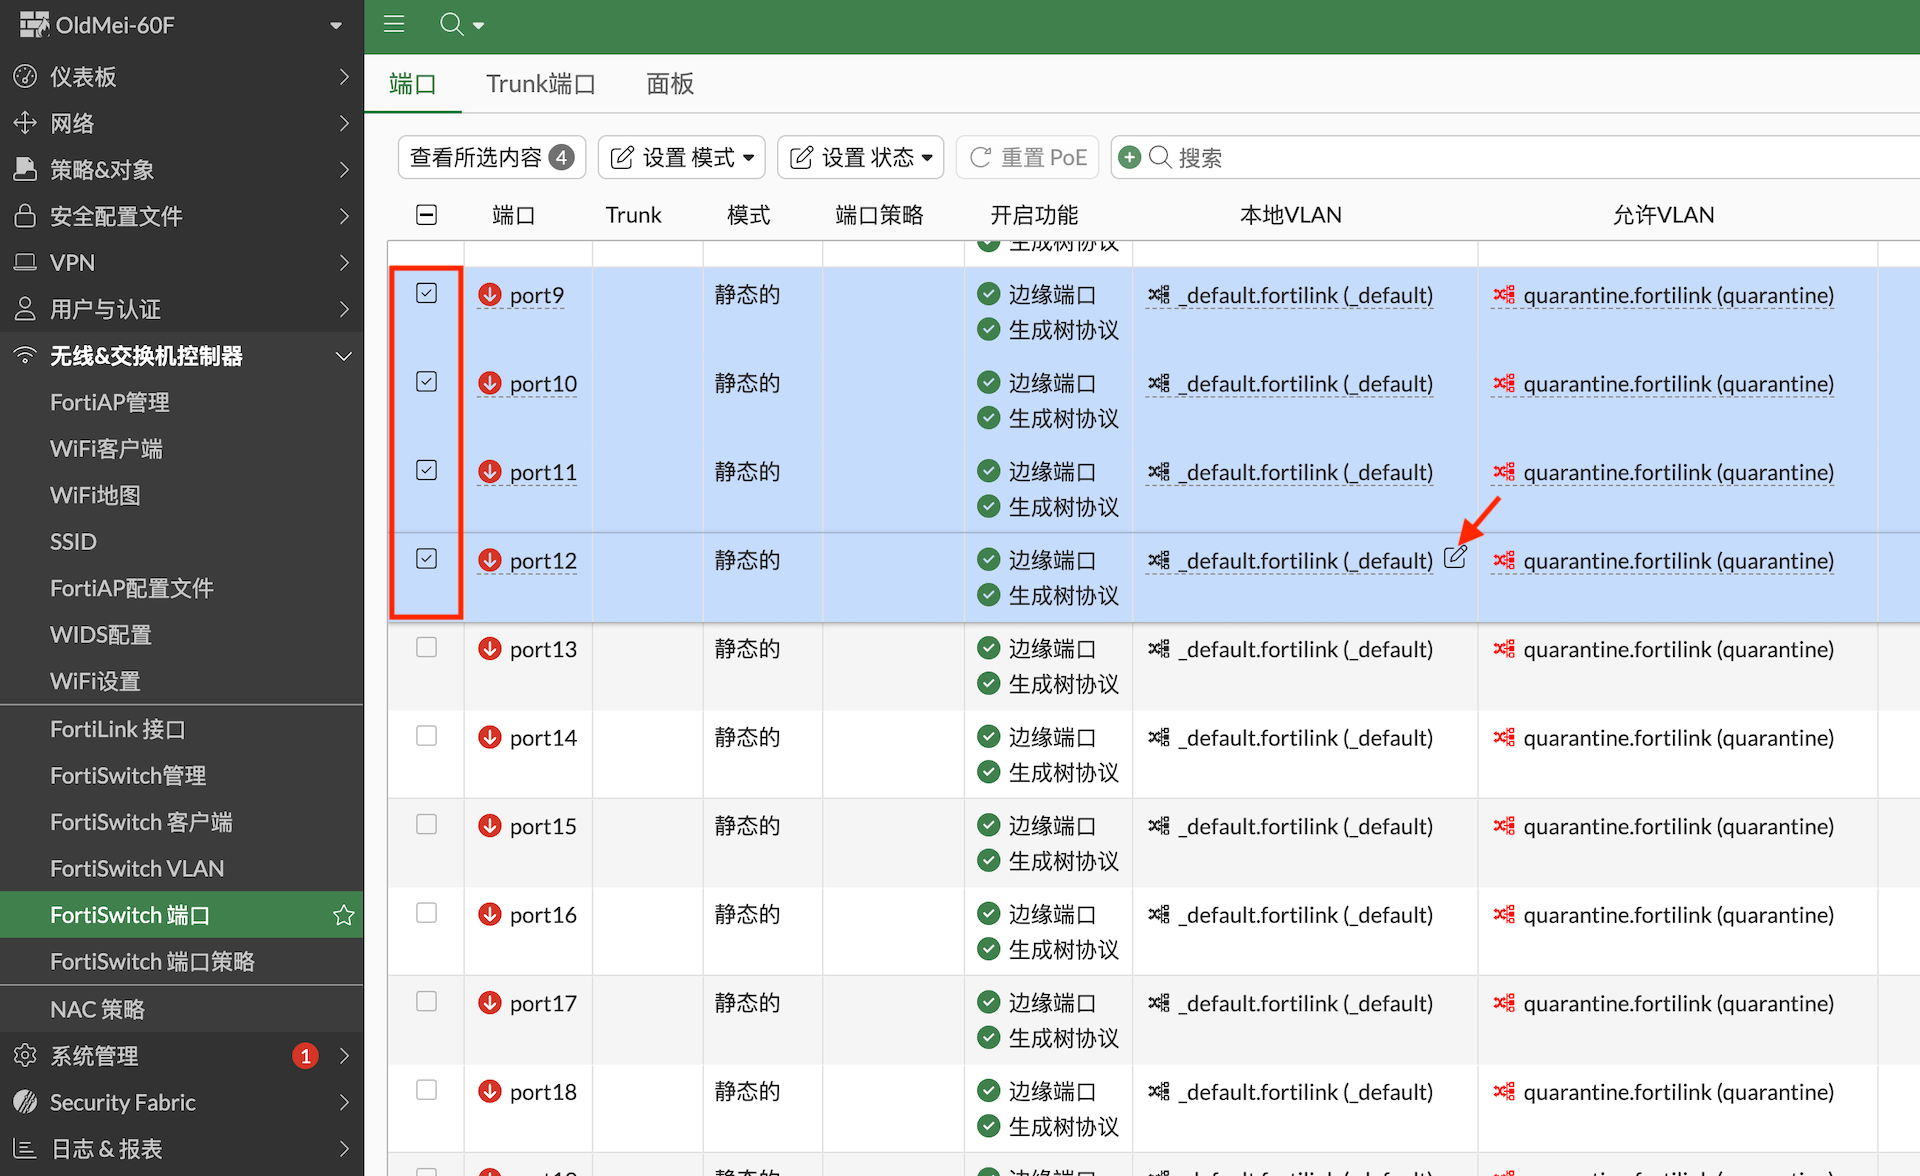
Task: Click the green check beside port17 生成树协议
Action: pyautogui.click(x=988, y=1037)
